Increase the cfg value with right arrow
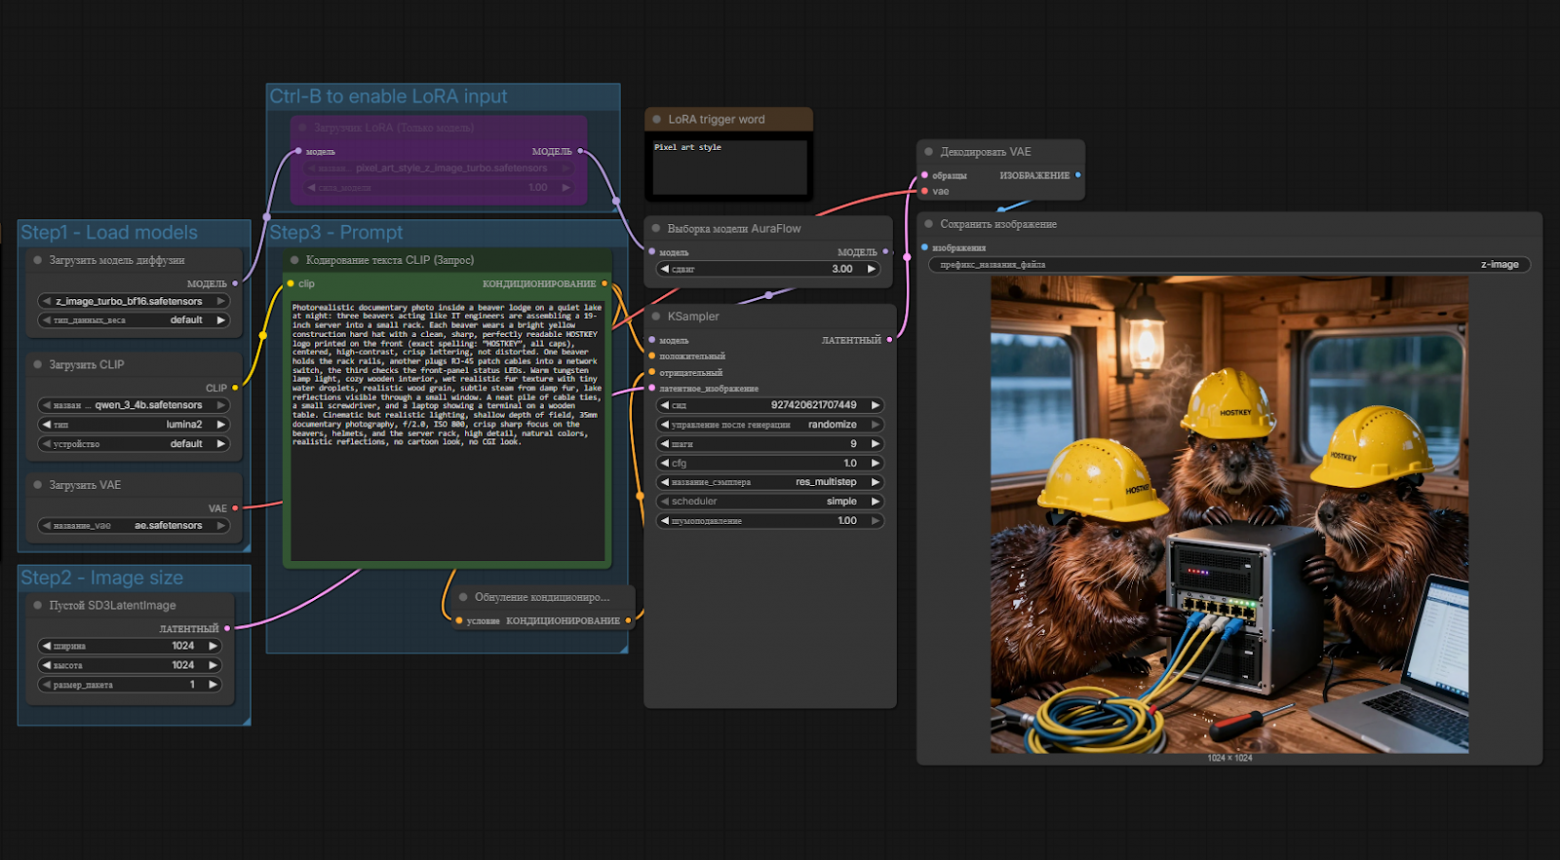Viewport: 1560px width, 860px height. coord(875,463)
